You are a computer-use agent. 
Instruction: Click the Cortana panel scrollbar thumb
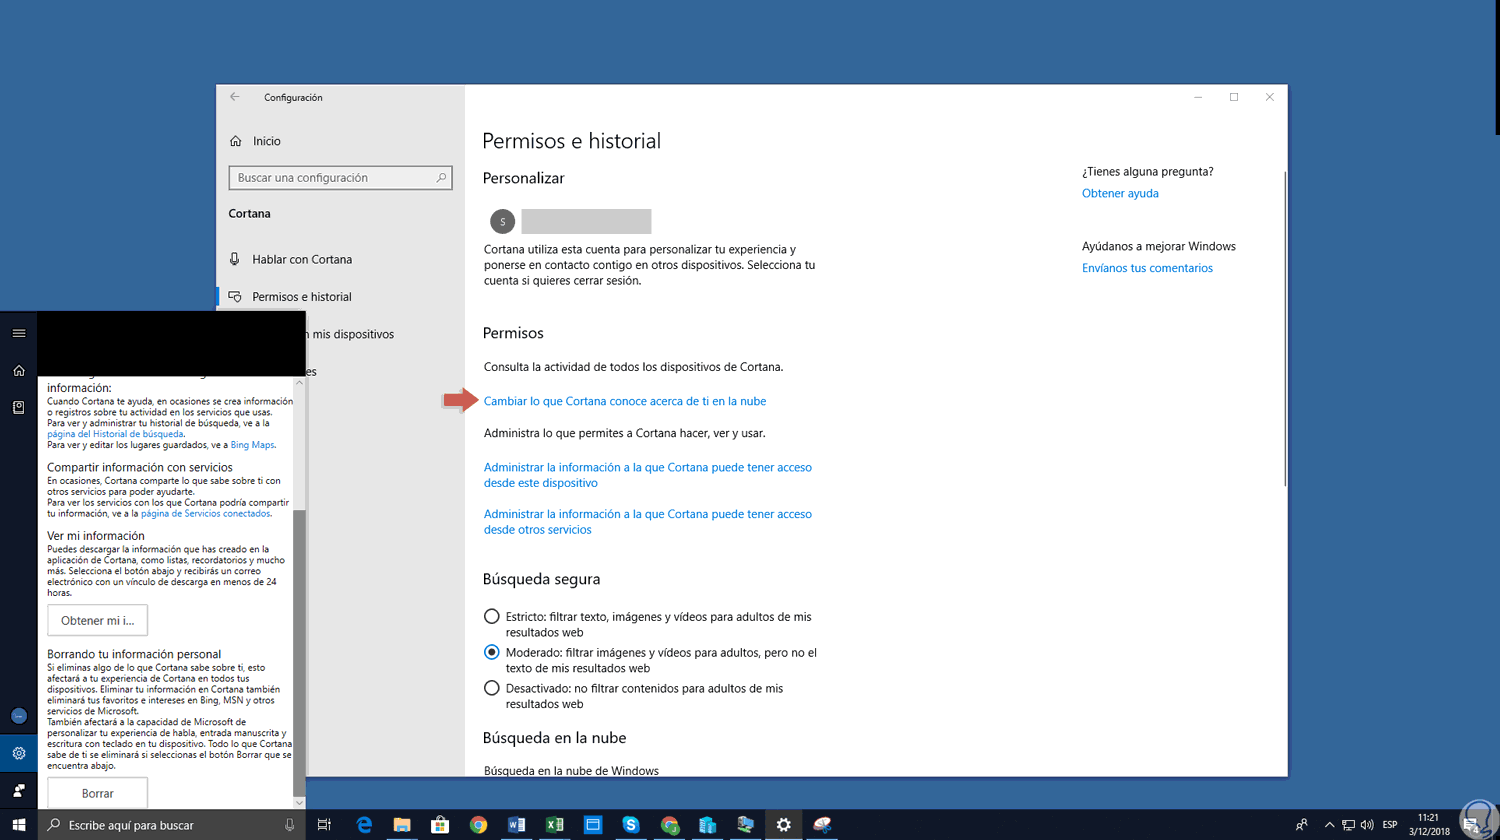tap(299, 651)
